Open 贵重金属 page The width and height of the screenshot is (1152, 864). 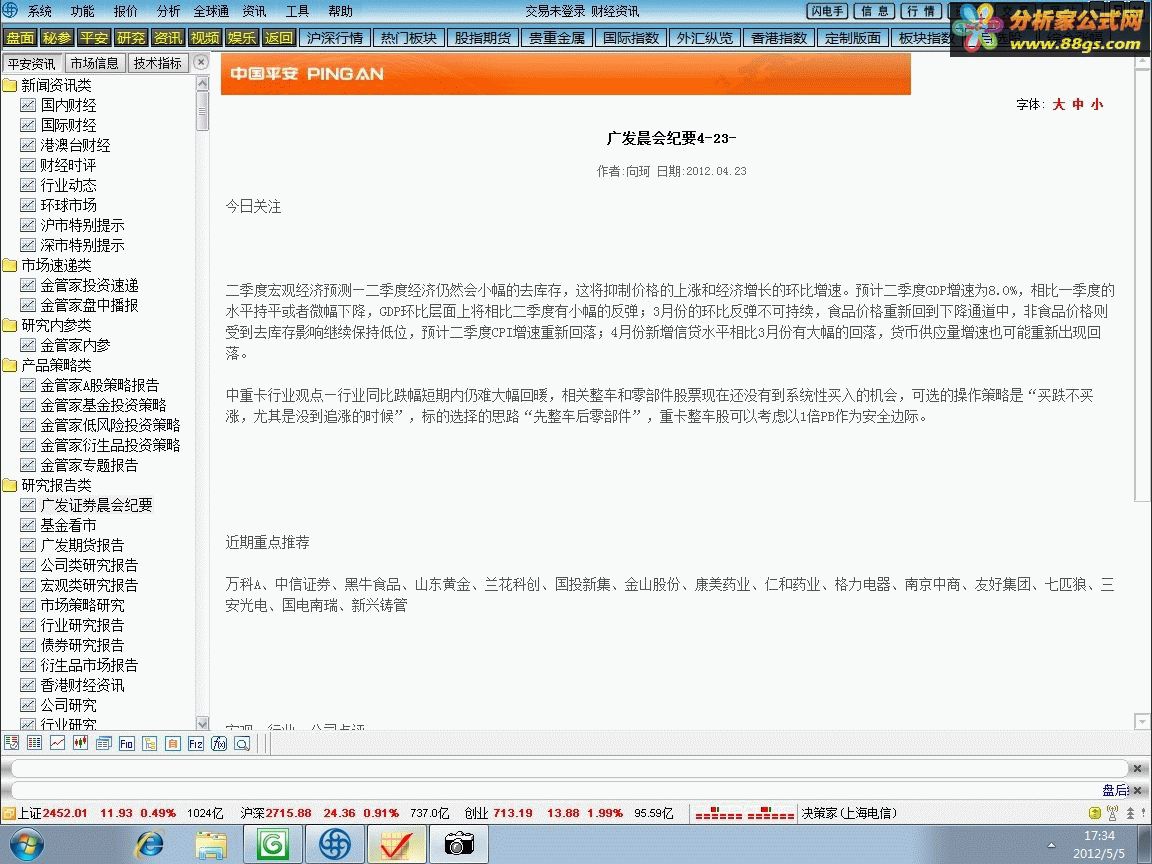[557, 37]
